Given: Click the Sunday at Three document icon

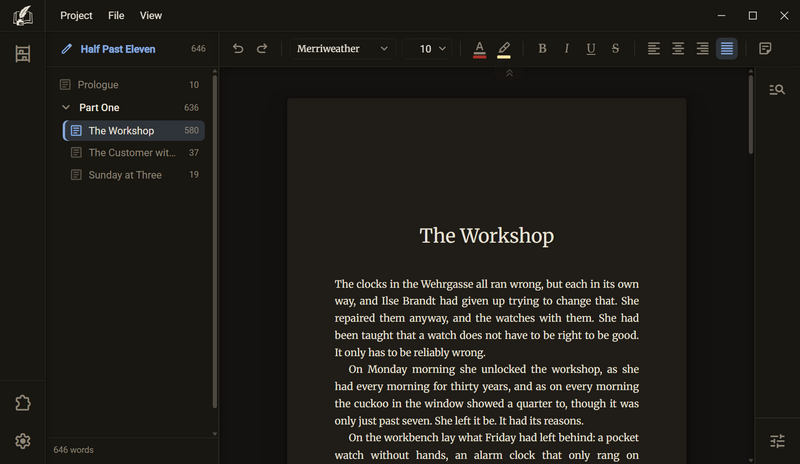Looking at the screenshot, I should [x=76, y=175].
